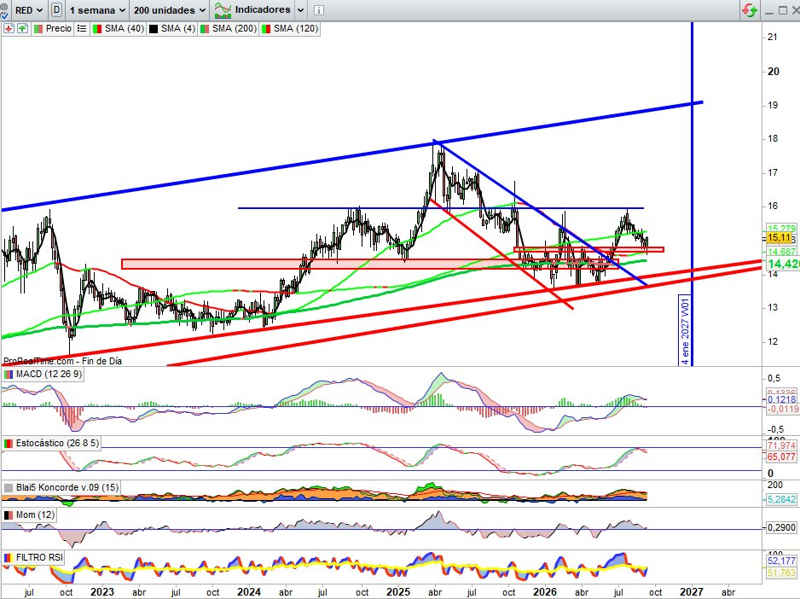Toggle the checkbox at top-left corner
800x599 pixels.
point(4,13)
